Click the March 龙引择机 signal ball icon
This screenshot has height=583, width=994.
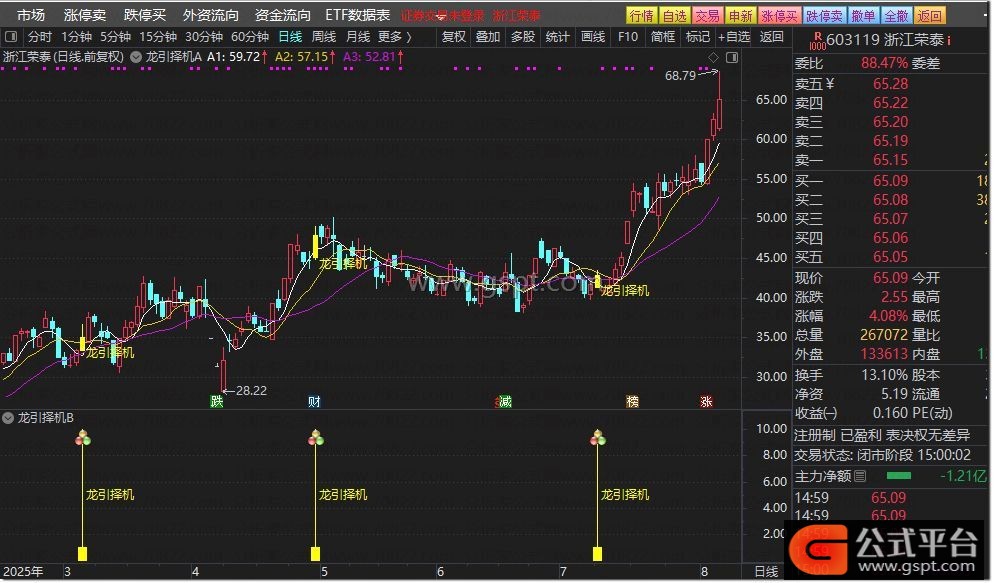click(82, 438)
